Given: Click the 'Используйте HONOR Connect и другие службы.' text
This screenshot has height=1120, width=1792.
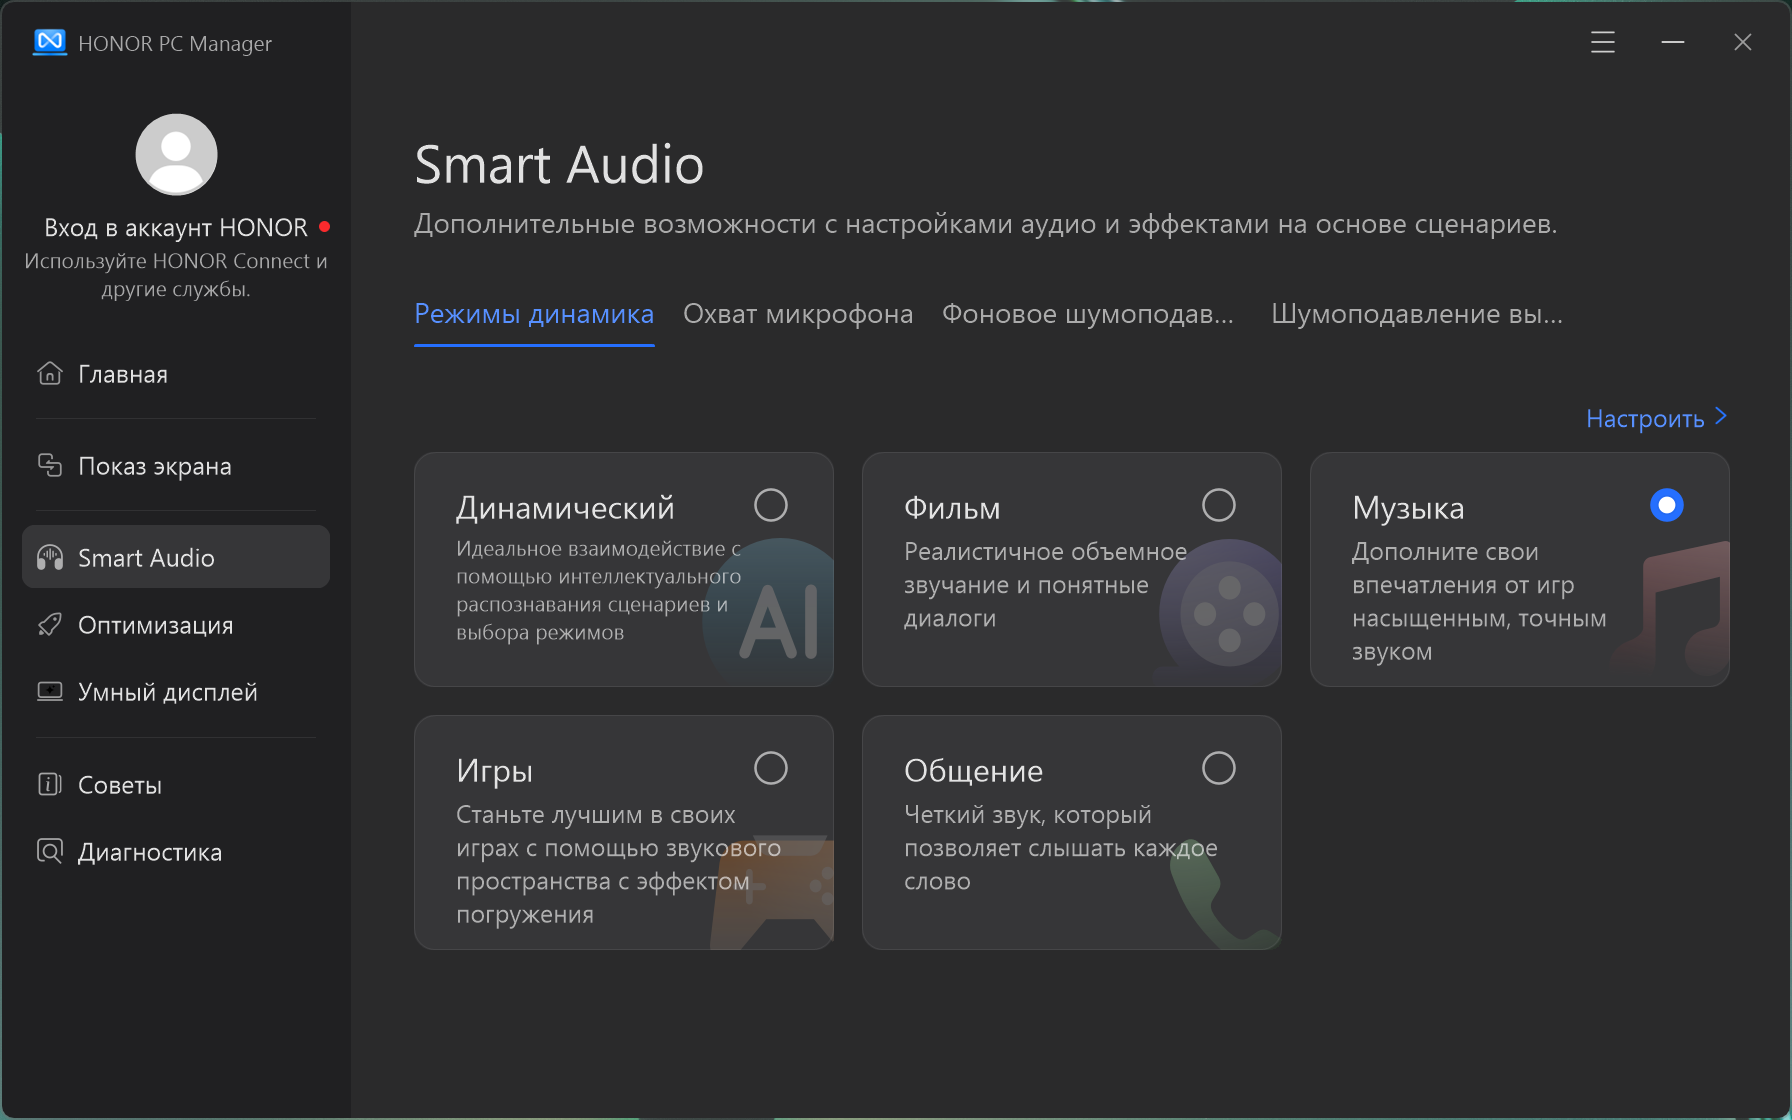Looking at the screenshot, I should (x=176, y=275).
